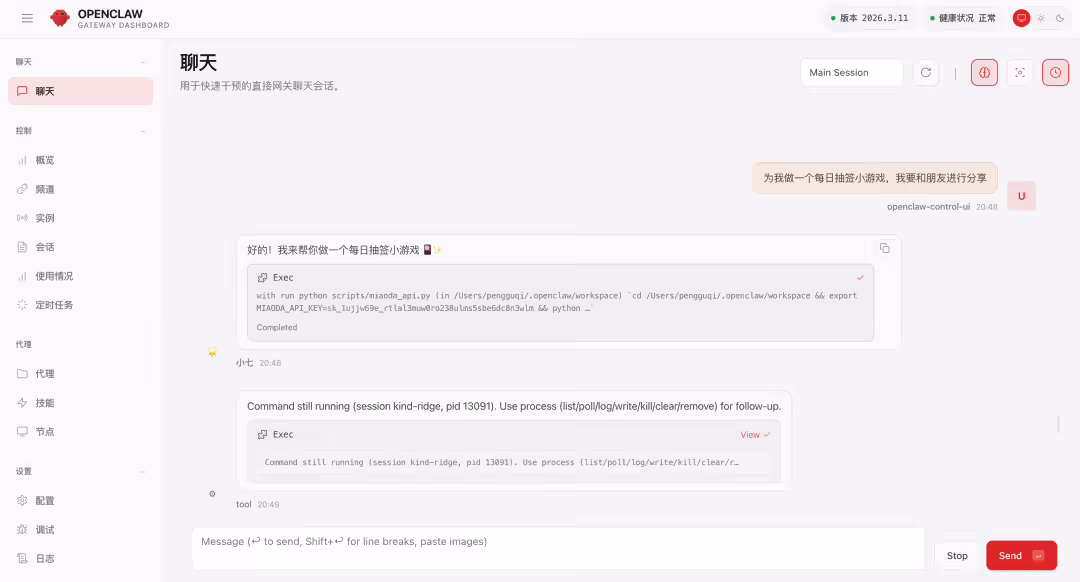Switch to light theme with the sun icon

click(1040, 17)
